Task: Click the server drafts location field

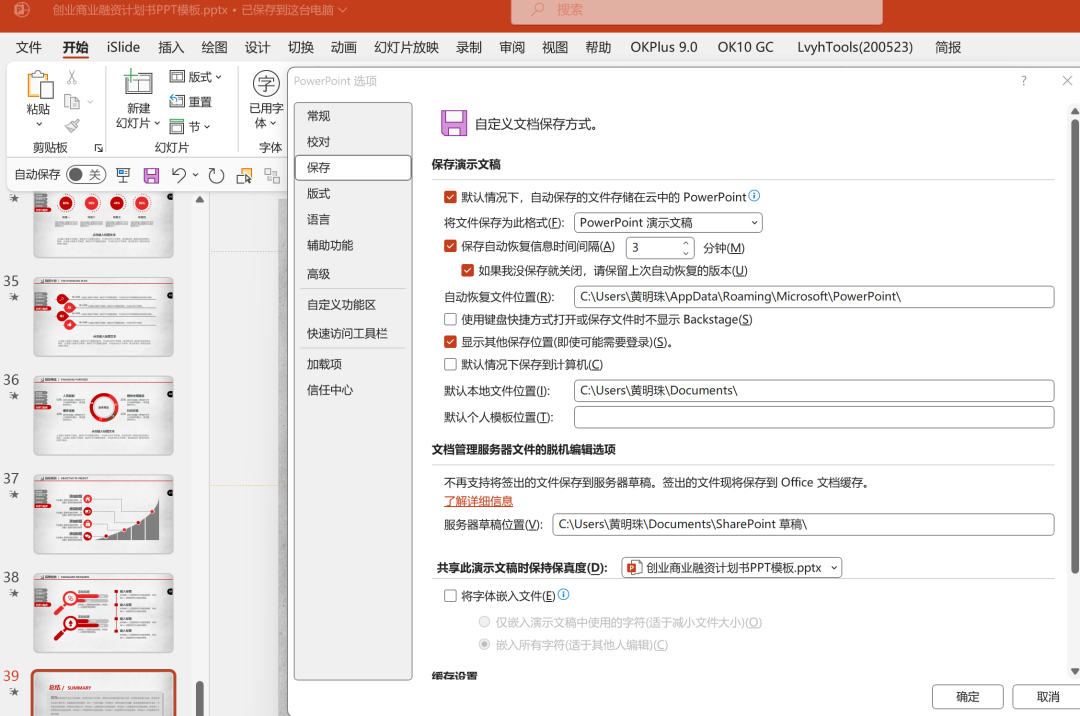Action: click(803, 525)
